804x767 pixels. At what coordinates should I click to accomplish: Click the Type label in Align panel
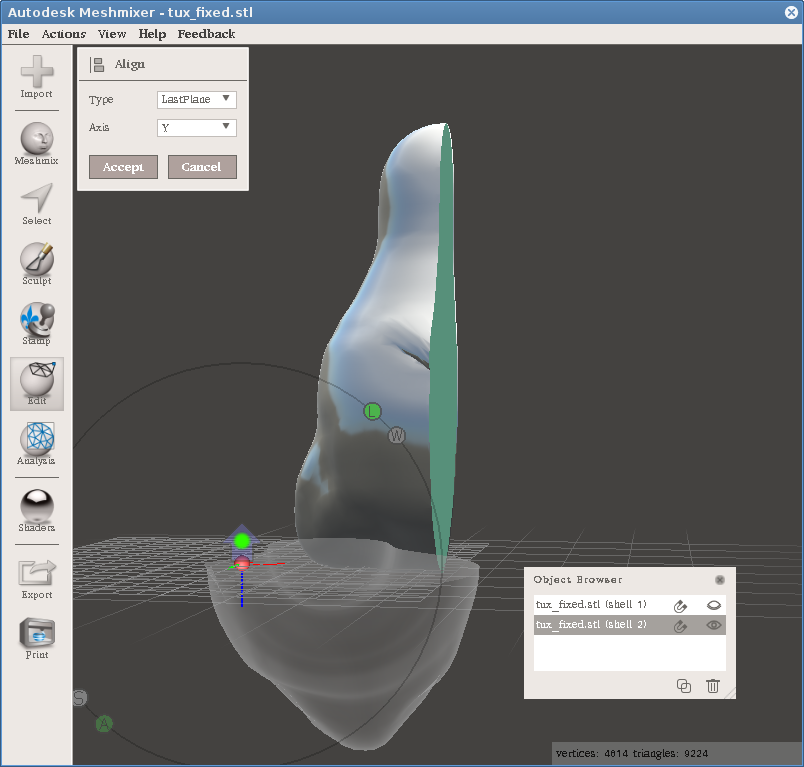pyautogui.click(x=101, y=99)
